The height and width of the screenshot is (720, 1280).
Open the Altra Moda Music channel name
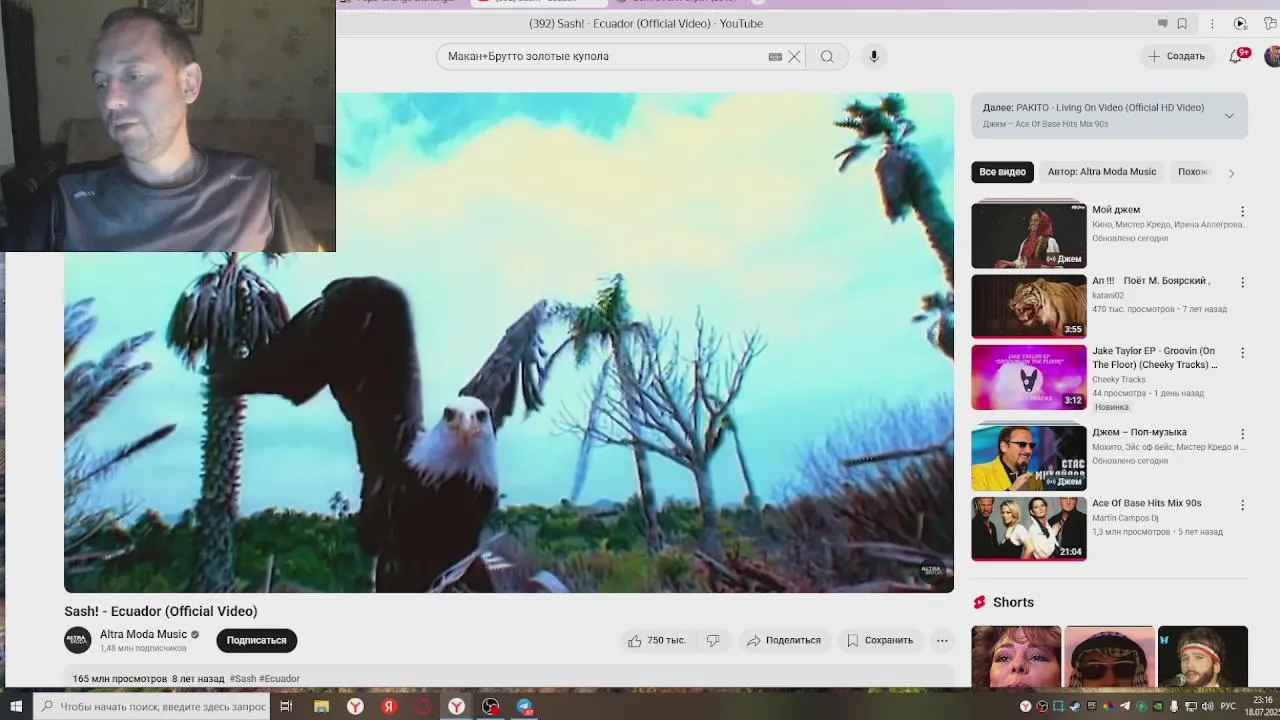143,634
